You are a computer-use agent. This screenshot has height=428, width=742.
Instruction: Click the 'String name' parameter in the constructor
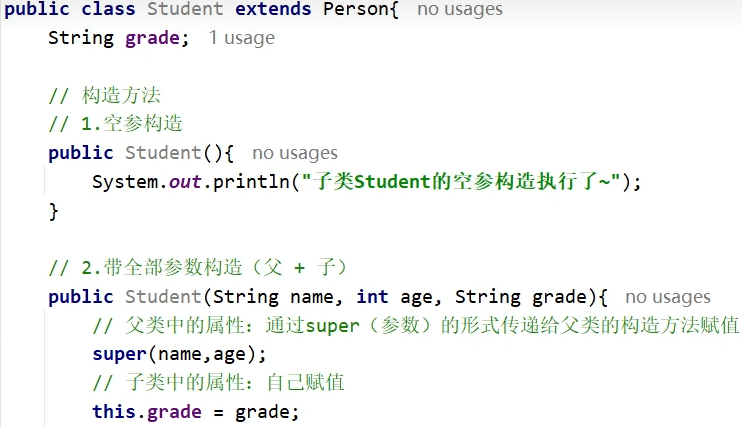point(273,297)
